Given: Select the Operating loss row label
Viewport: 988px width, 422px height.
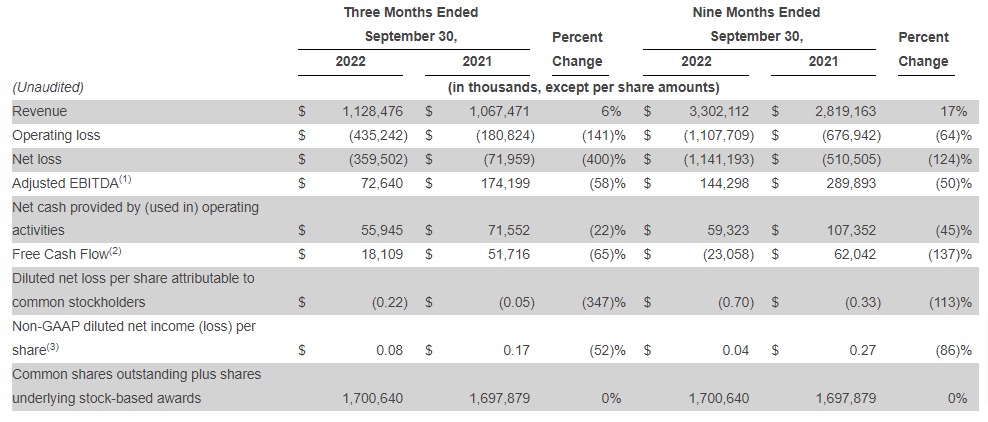Looking at the screenshot, I should [56, 135].
